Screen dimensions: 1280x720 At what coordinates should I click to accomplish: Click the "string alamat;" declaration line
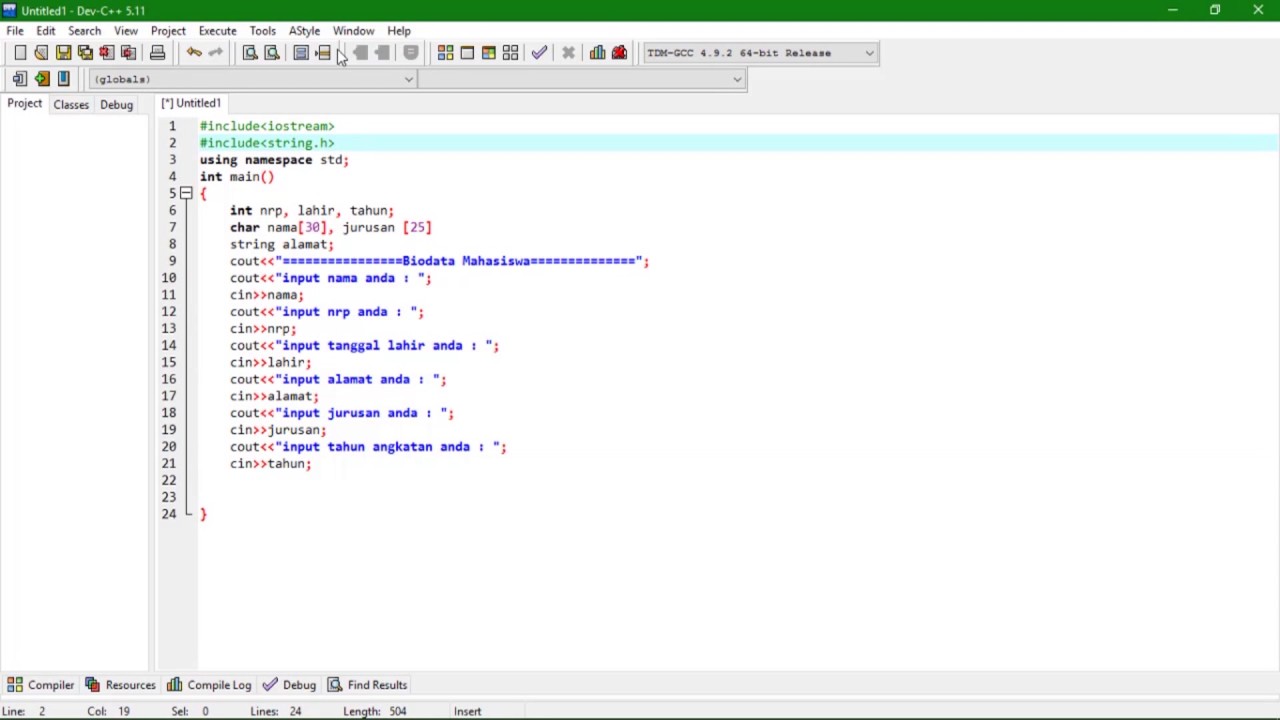pyautogui.click(x=281, y=244)
